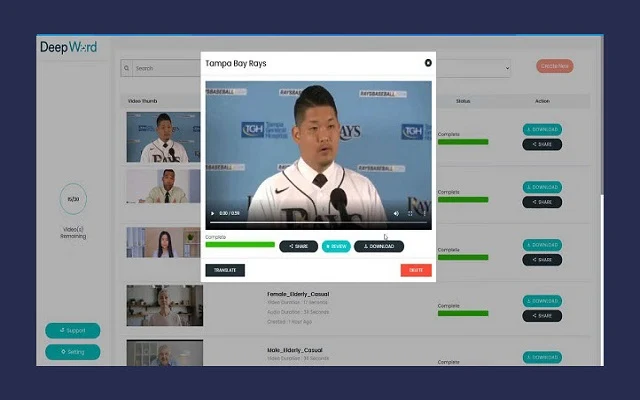The width and height of the screenshot is (640, 400).
Task: Share the third row video
Action: pyautogui.click(x=542, y=260)
